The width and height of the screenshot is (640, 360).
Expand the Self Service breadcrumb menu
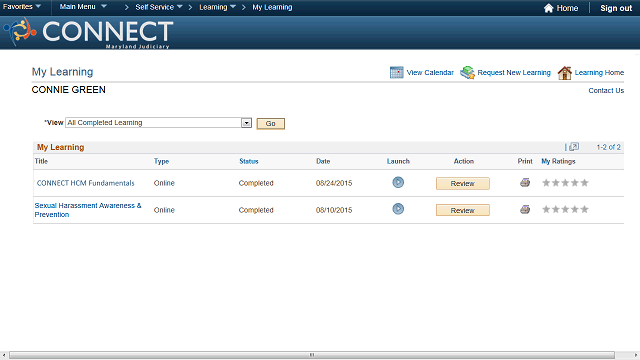[159, 7]
